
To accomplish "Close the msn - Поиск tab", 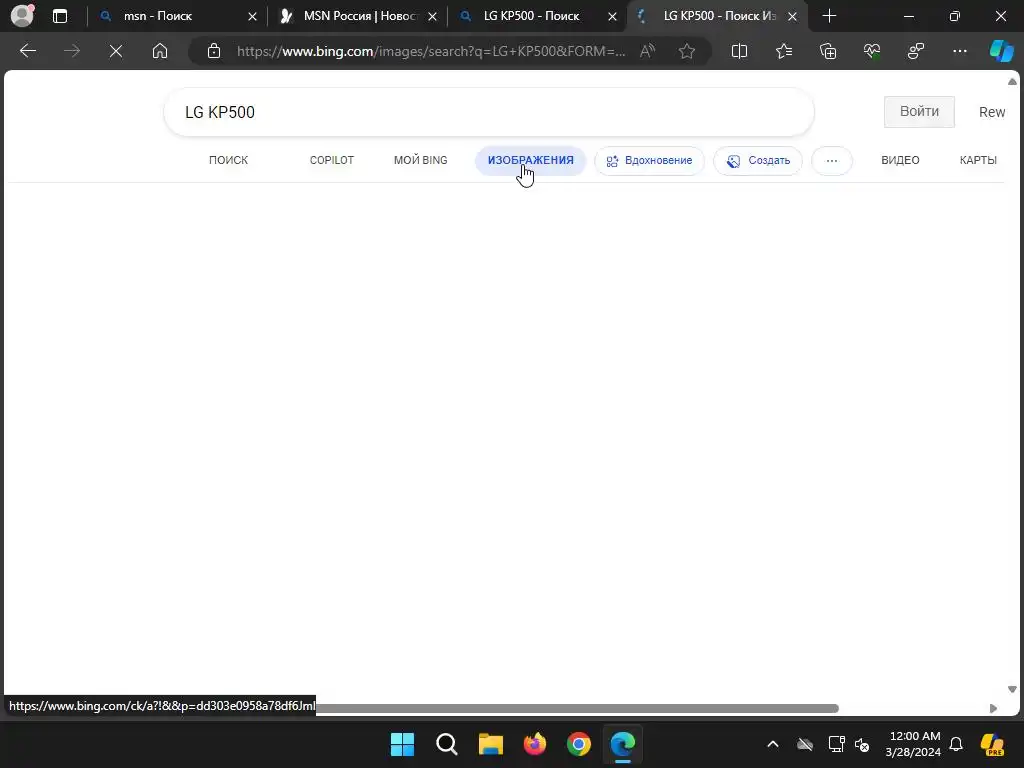I will pos(252,16).
